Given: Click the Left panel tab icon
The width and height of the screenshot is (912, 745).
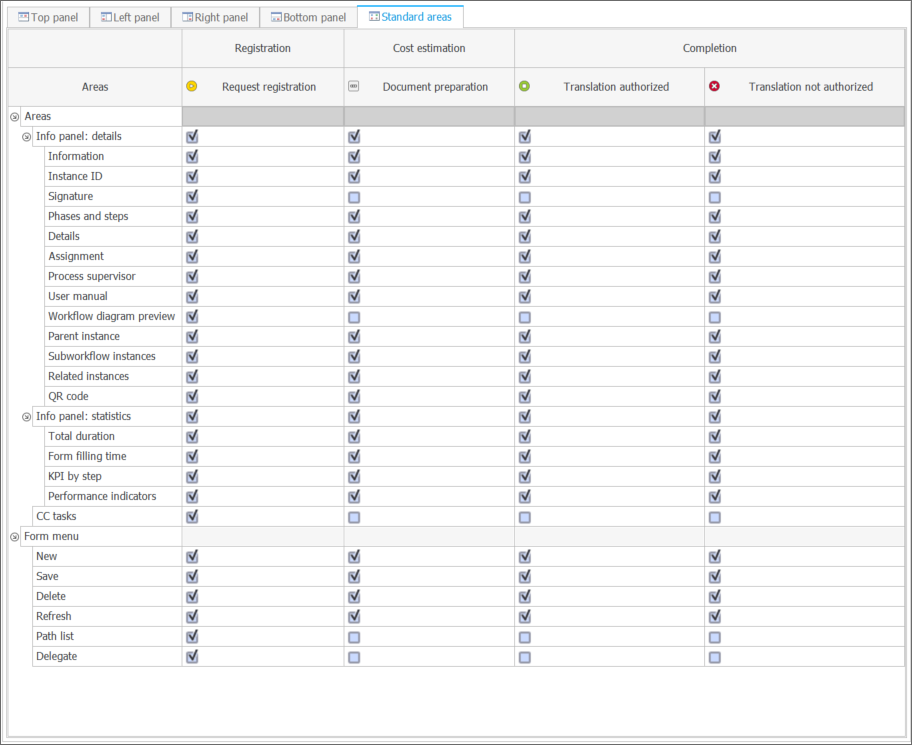Looking at the screenshot, I should coord(106,17).
